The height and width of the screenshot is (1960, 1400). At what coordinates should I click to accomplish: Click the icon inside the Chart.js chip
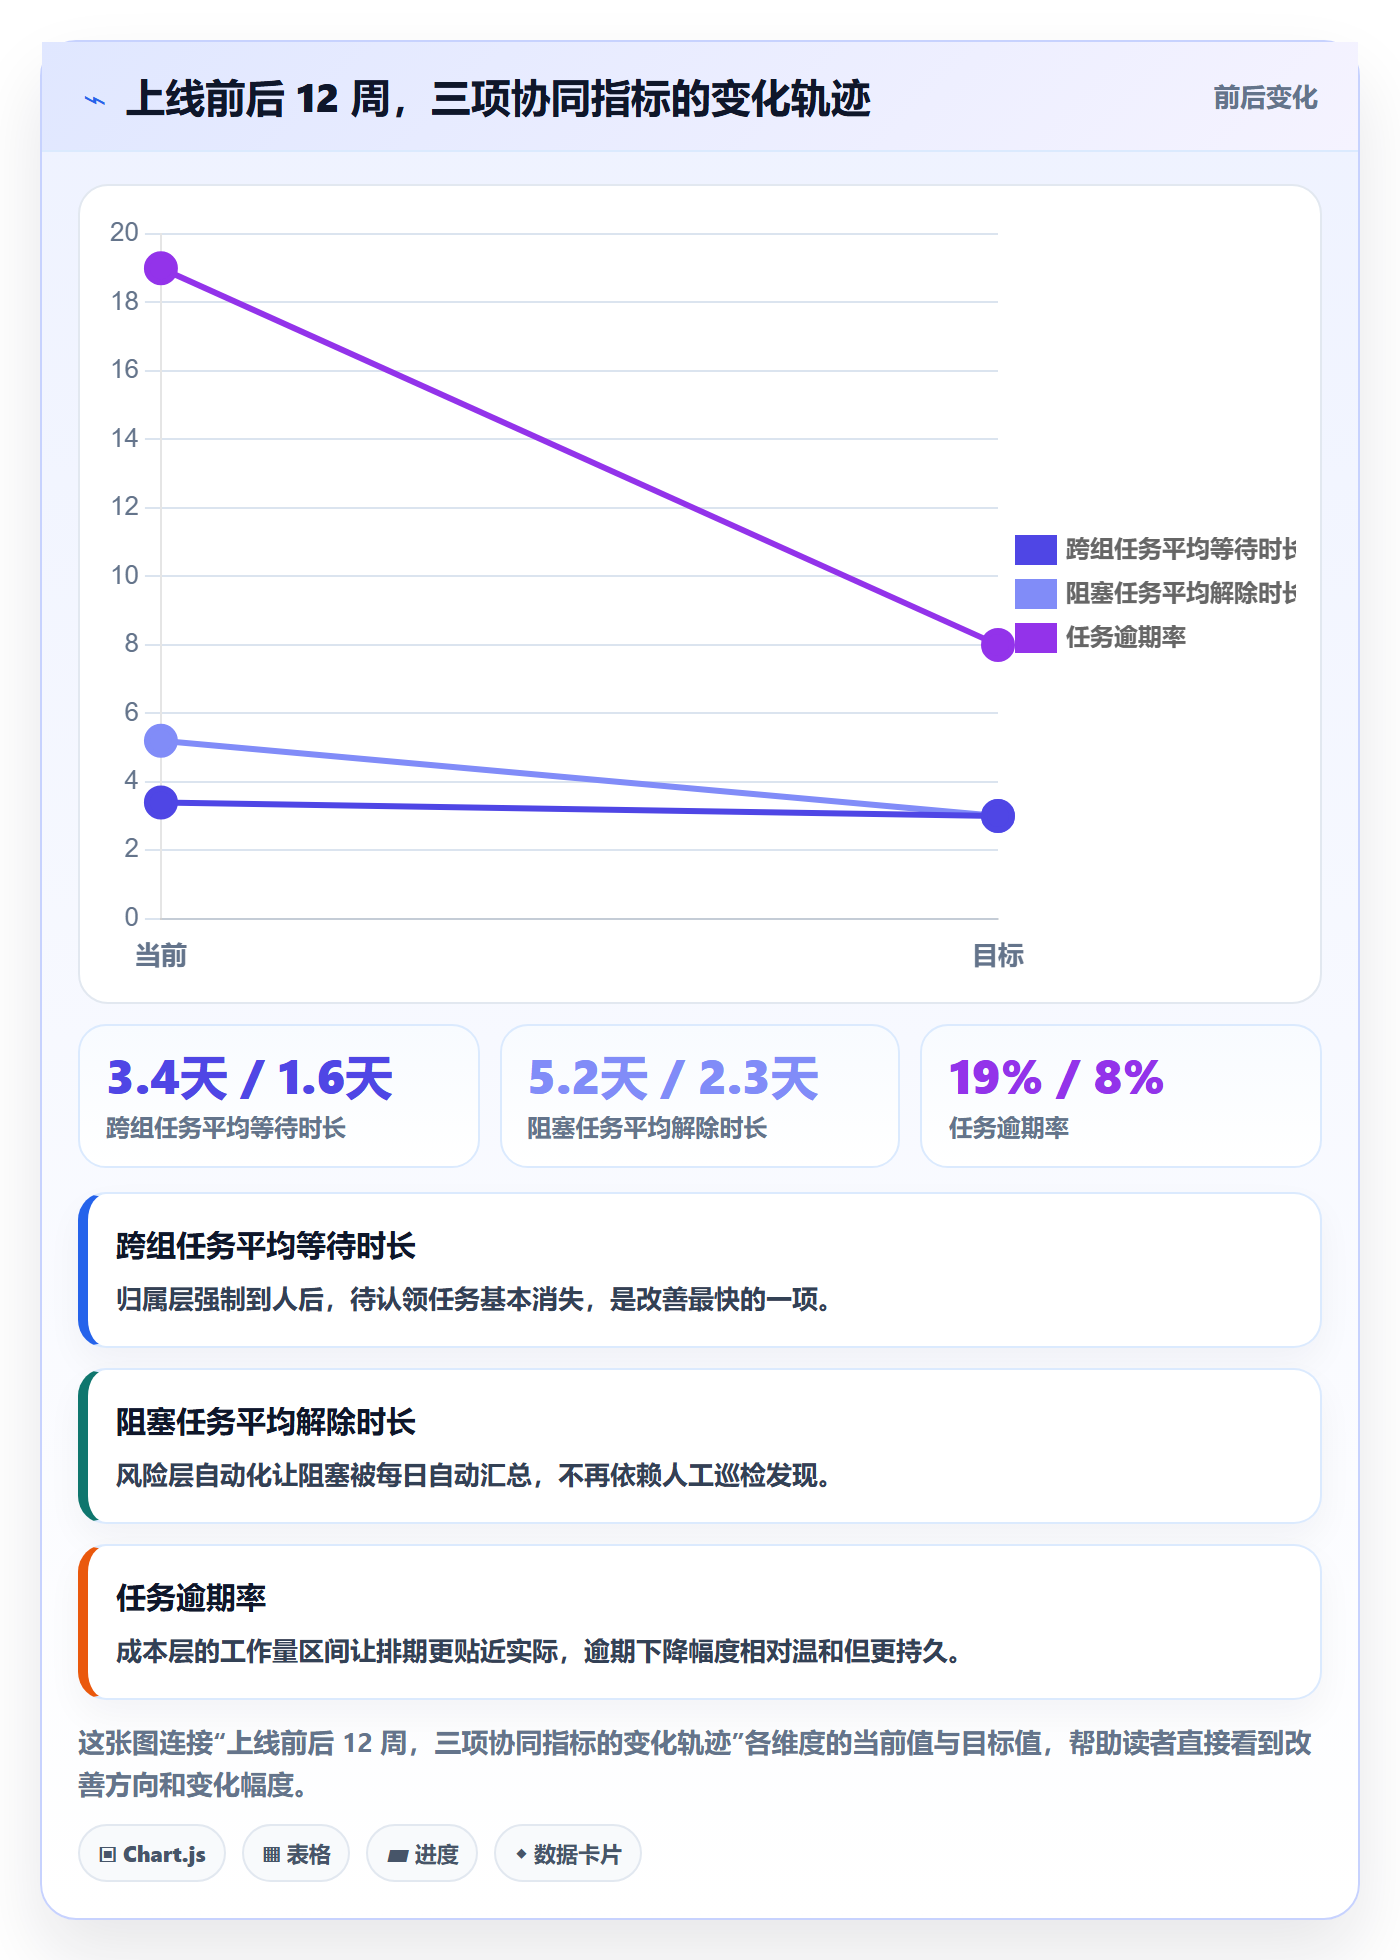coord(108,1855)
